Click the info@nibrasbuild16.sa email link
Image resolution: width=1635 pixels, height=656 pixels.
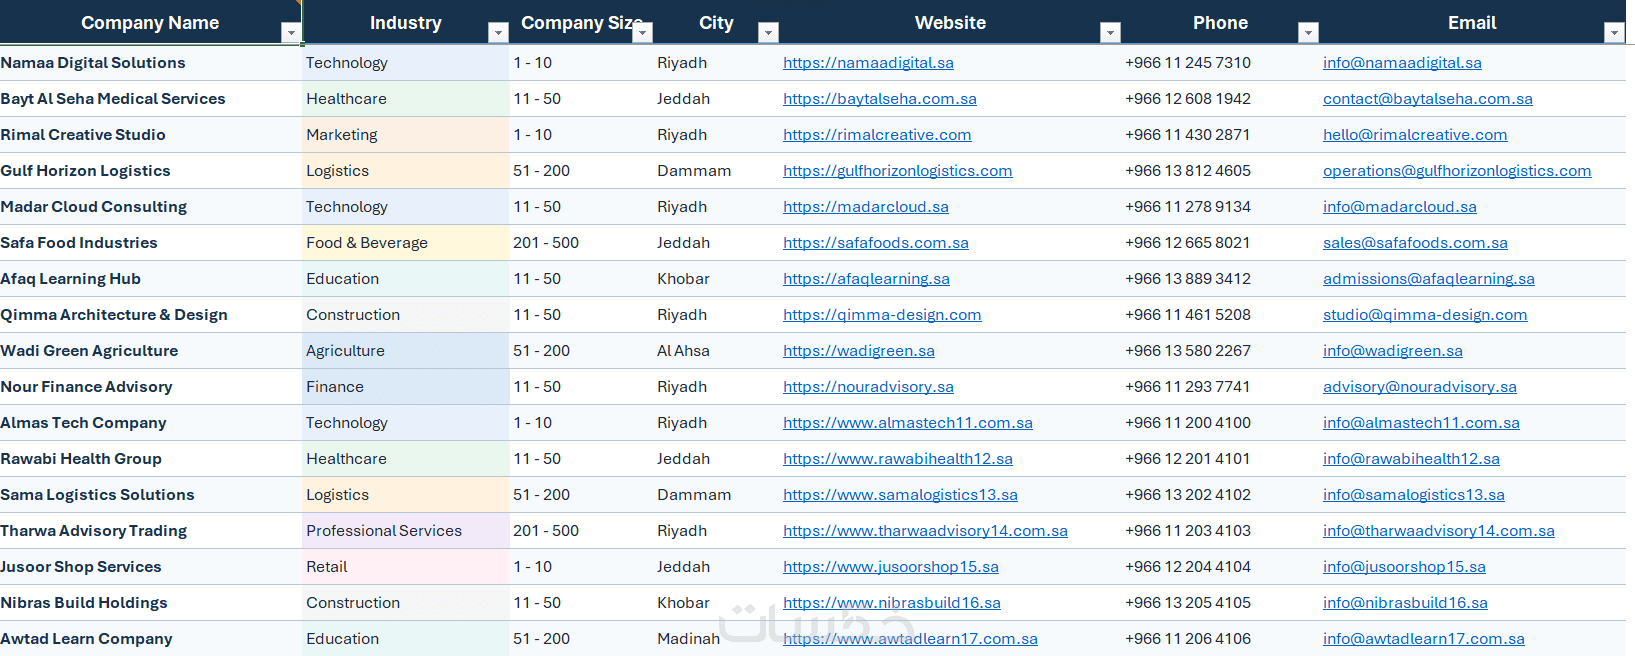[x=1405, y=603]
